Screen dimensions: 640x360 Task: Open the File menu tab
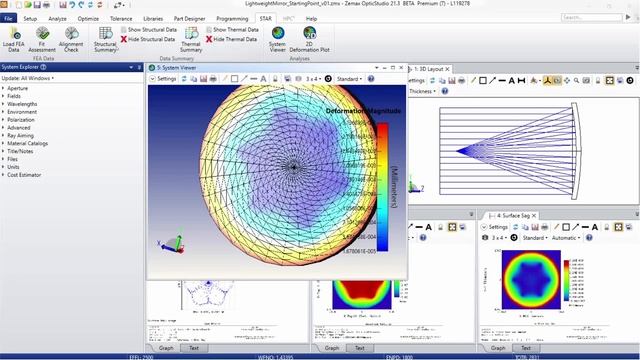[x=8, y=18]
